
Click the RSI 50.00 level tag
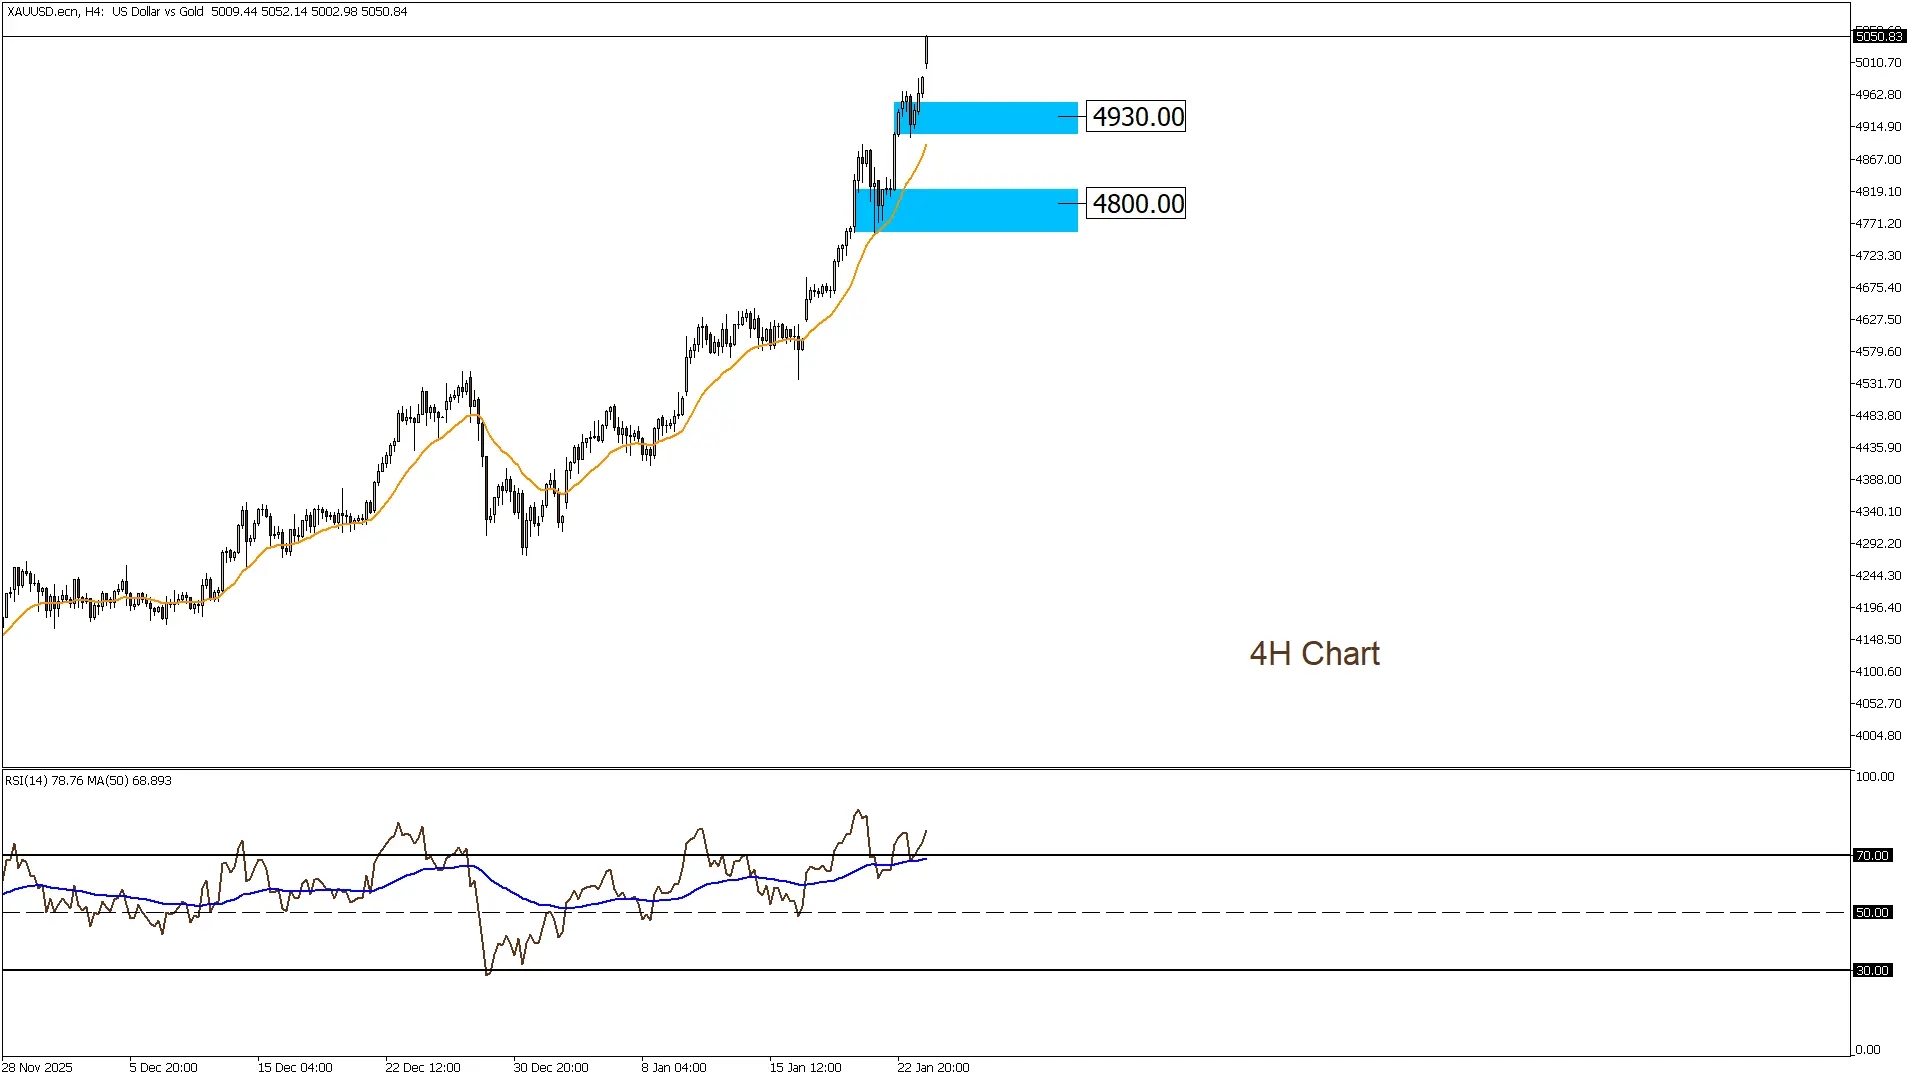1872,913
